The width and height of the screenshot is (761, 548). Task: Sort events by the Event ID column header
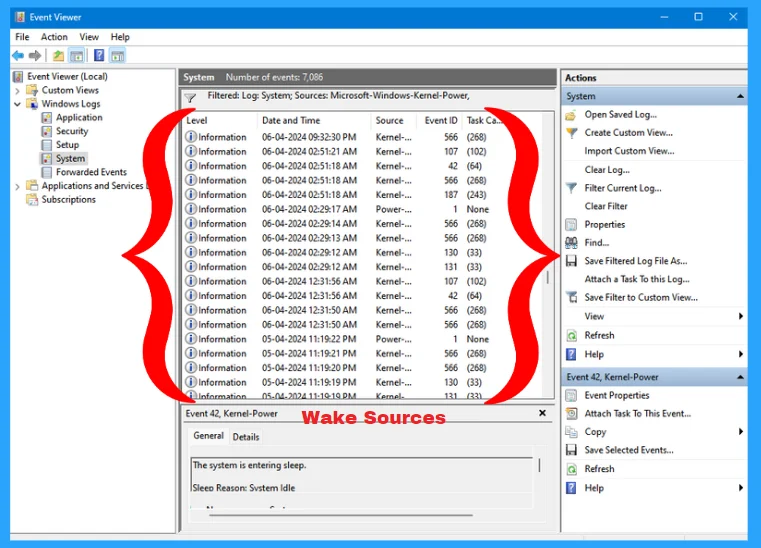[441, 121]
